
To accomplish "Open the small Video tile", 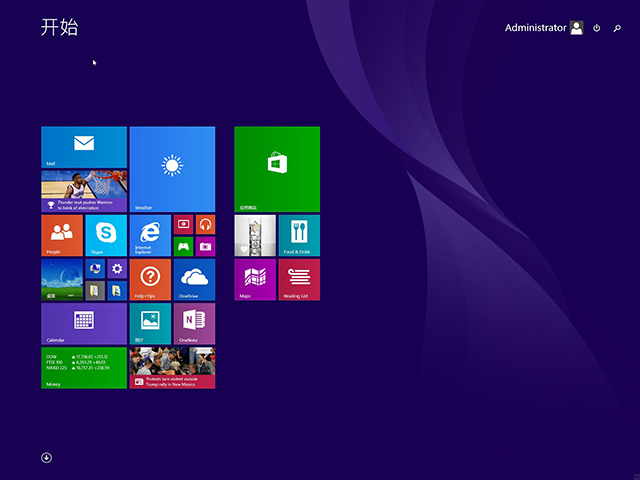I will (183, 224).
